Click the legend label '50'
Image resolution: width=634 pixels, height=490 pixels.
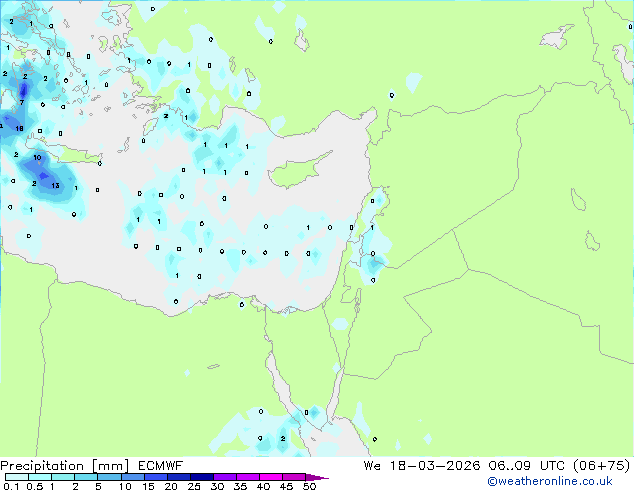click(309, 486)
